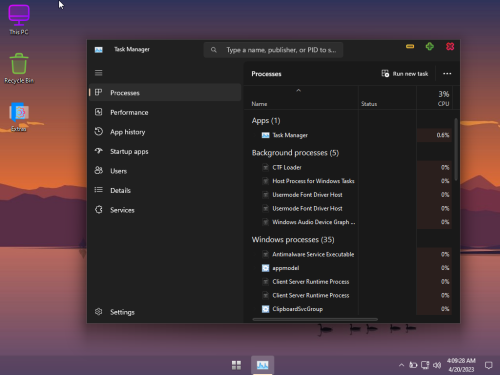The width and height of the screenshot is (500, 375).
Task: Switch to the Startup apps page
Action: pos(165,151)
